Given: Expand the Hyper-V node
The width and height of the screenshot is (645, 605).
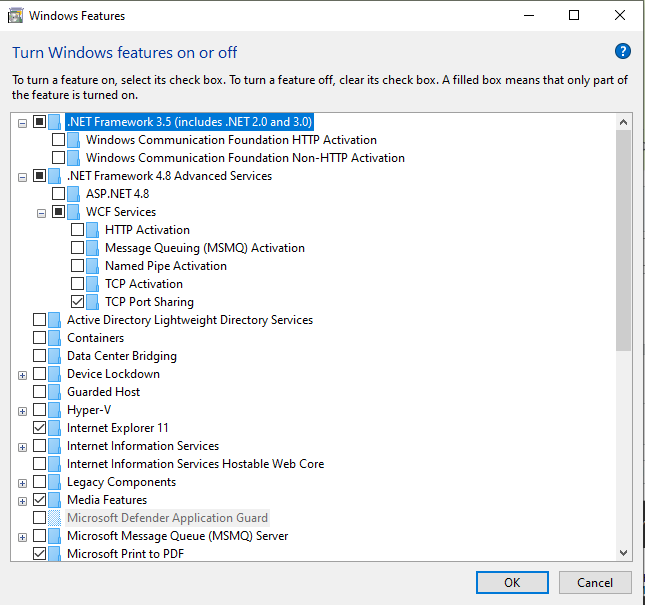Looking at the screenshot, I should tap(23, 411).
